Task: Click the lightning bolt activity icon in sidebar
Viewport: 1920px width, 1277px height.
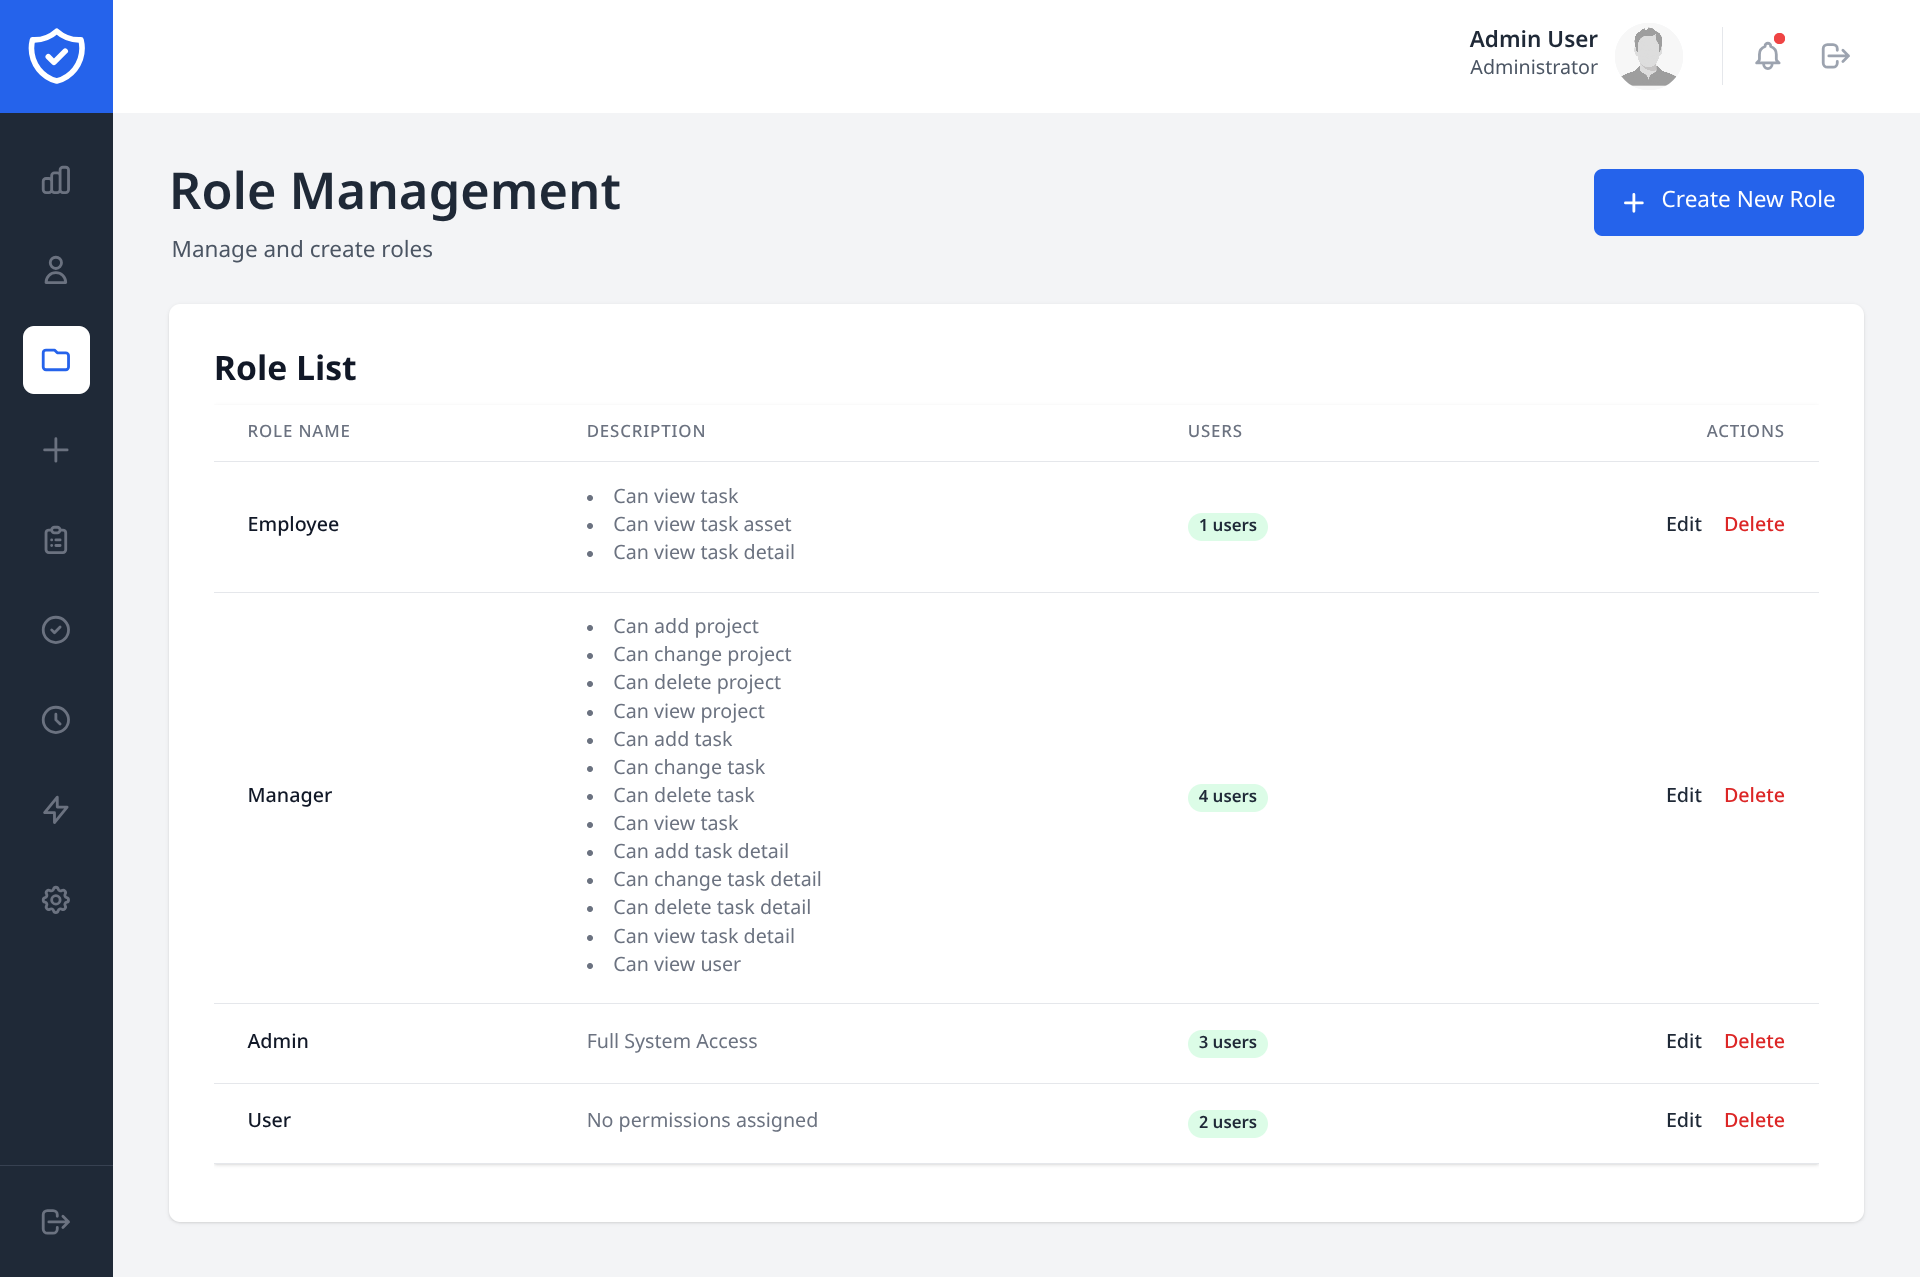Action: coord(56,810)
